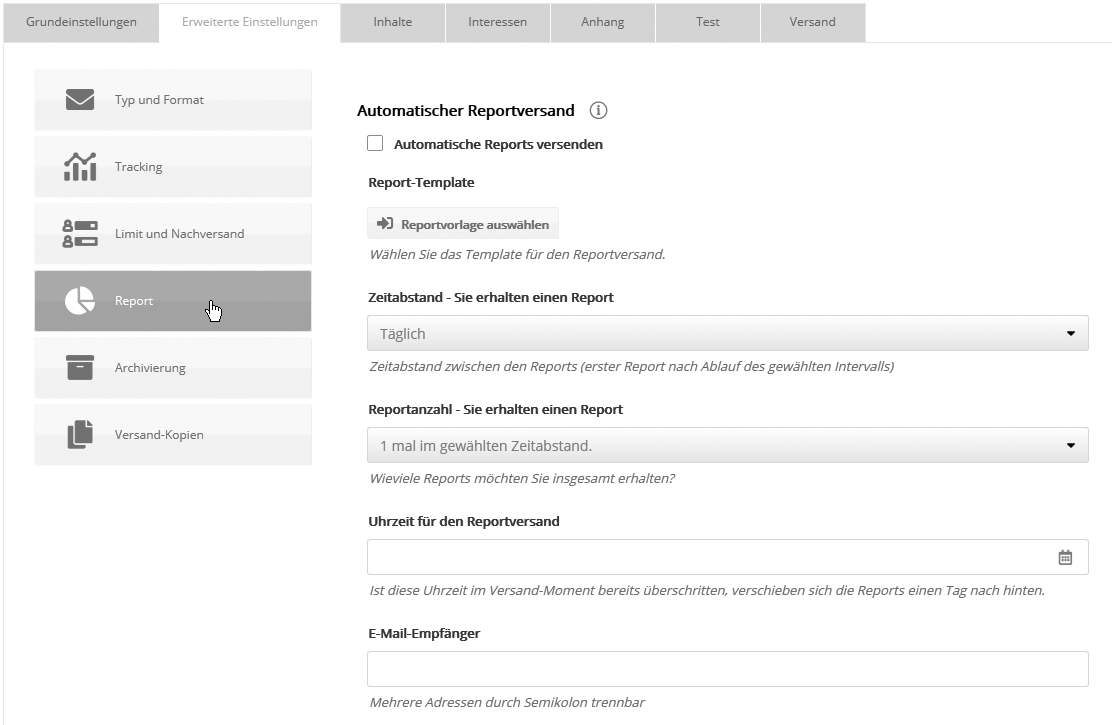Viewport: 1112px width, 725px height.
Task: Focus the Uhrzeit für den Reportversand field
Action: point(710,558)
